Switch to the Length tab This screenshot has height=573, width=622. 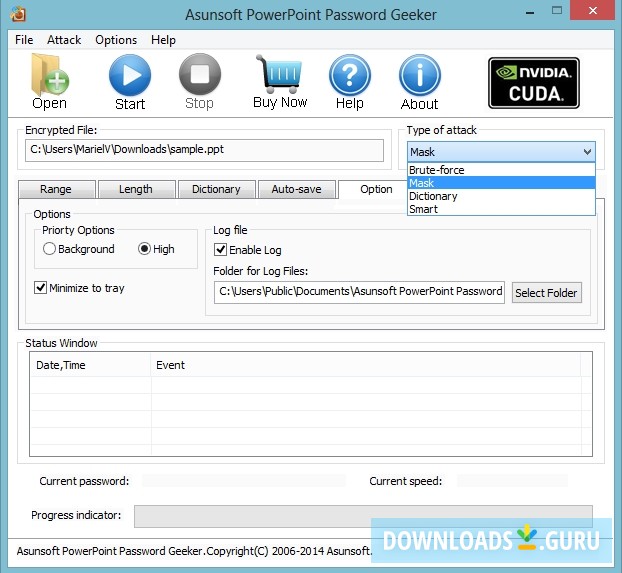point(136,189)
